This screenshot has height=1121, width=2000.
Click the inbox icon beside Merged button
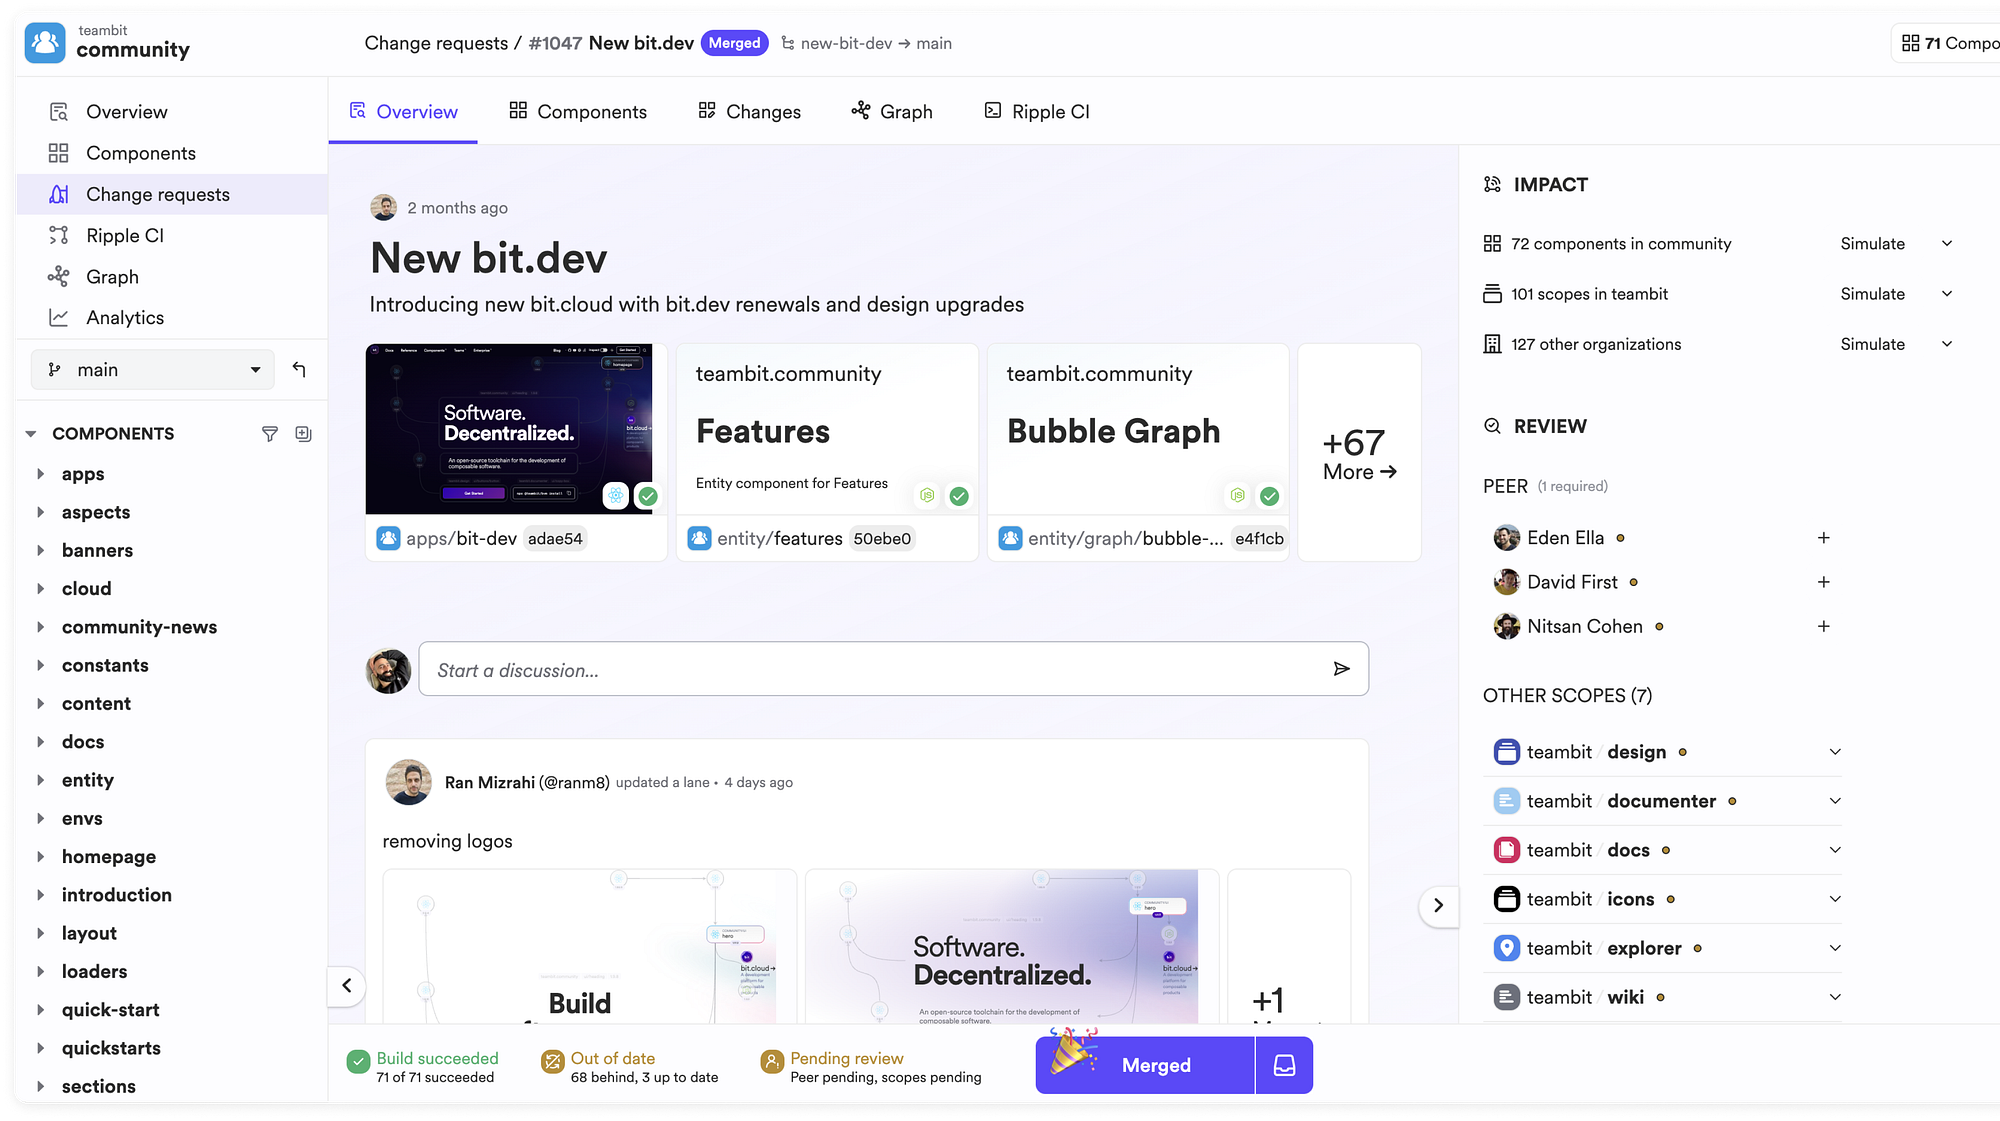click(x=1285, y=1066)
